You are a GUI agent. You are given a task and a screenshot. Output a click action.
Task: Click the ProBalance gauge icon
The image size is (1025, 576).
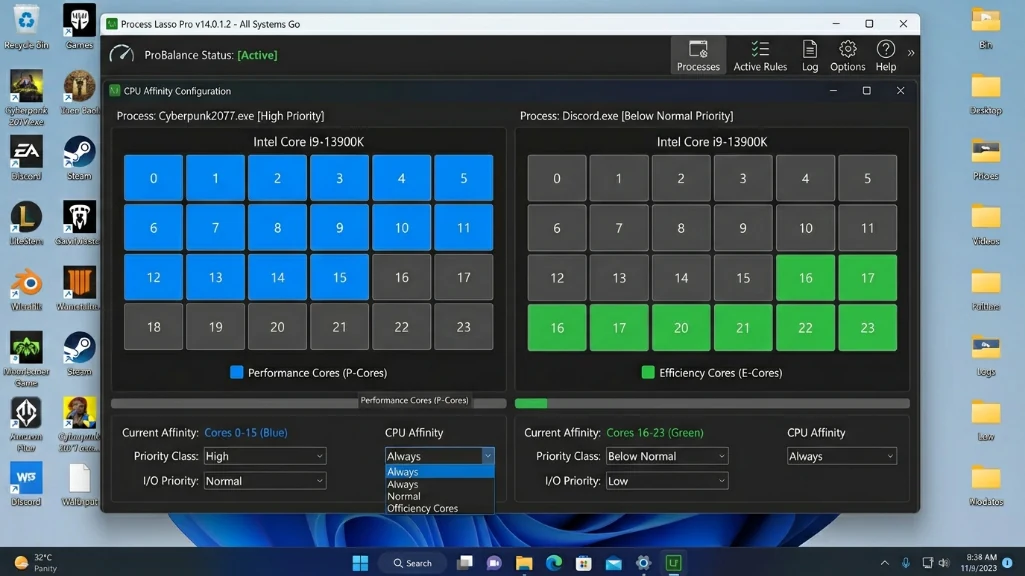122,54
